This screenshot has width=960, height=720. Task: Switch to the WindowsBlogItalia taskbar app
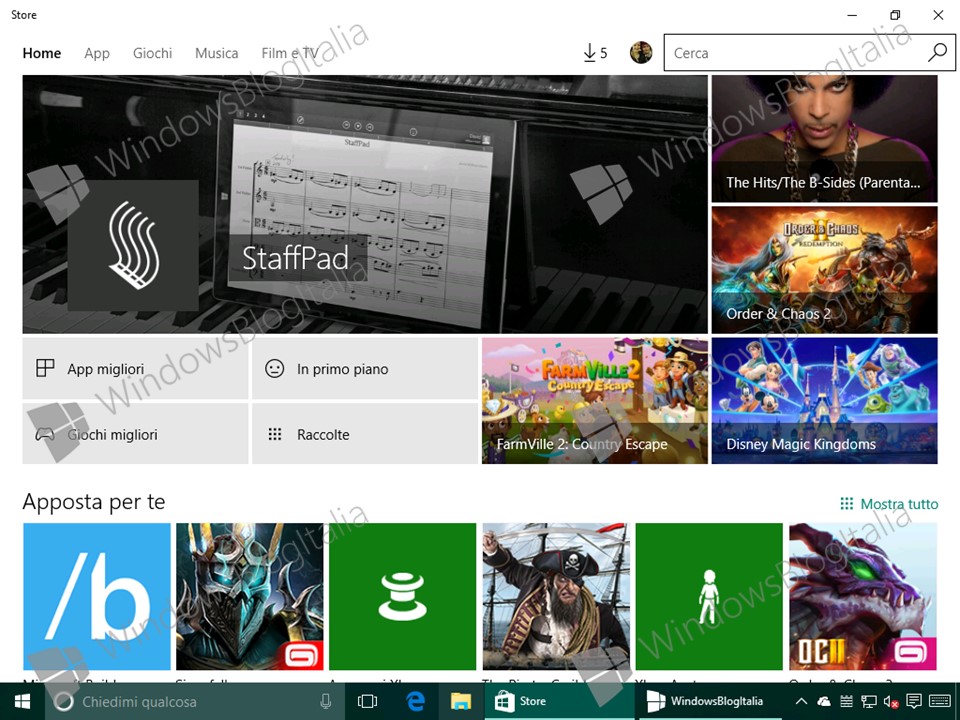(710, 702)
